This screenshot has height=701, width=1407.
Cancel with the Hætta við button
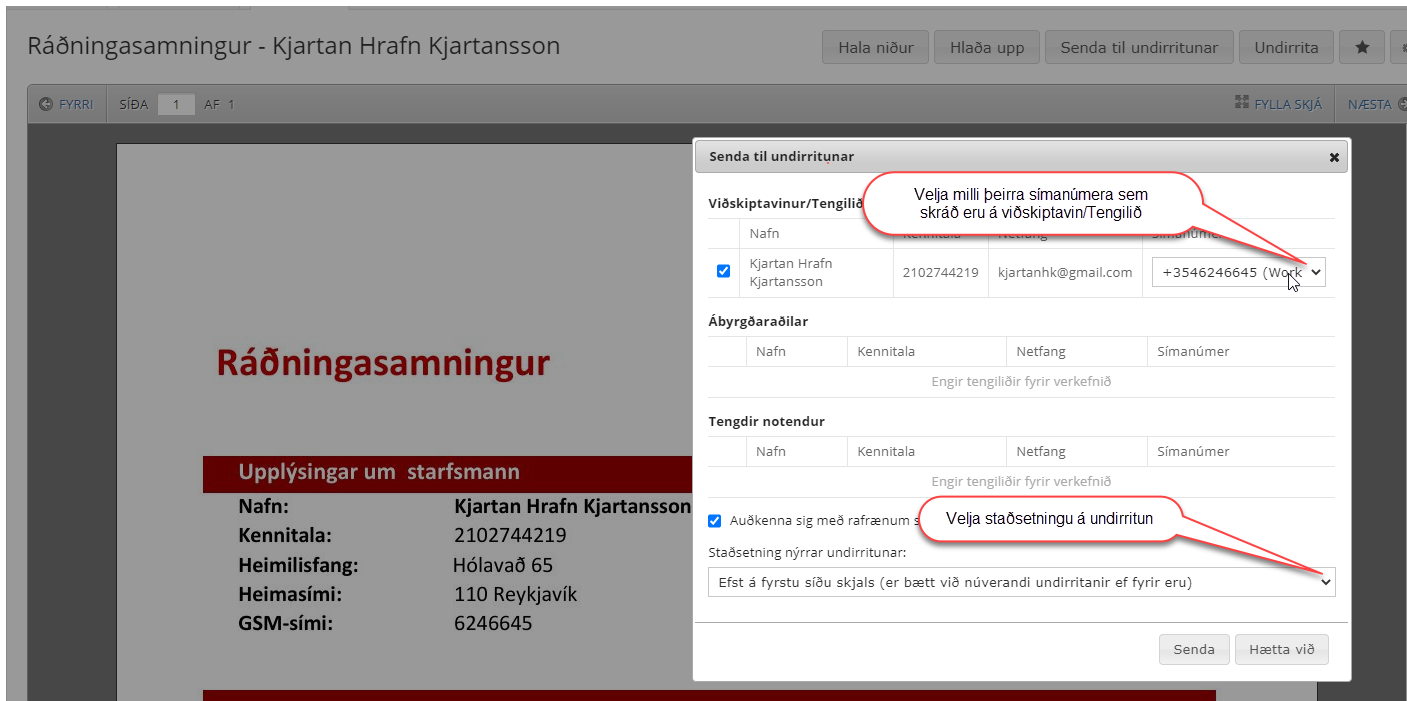pos(1282,649)
